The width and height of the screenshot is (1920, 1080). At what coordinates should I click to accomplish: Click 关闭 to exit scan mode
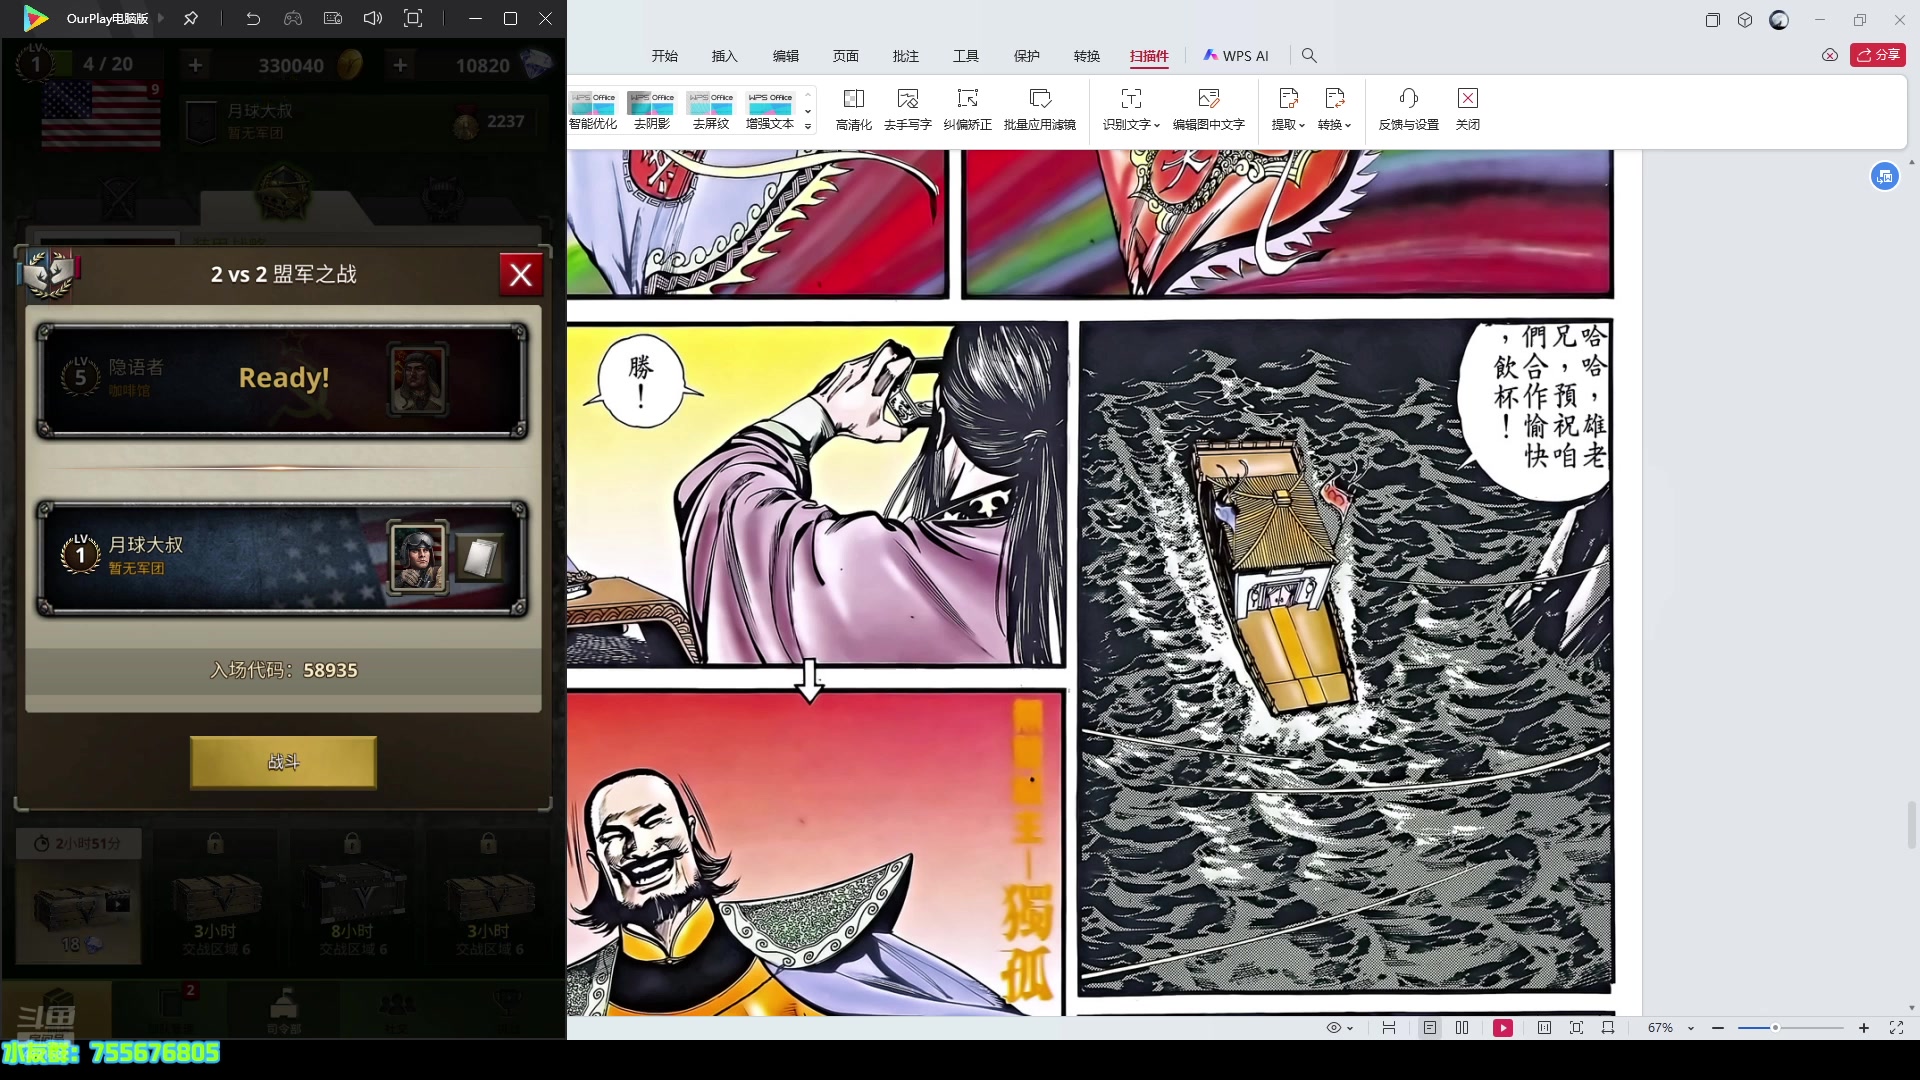coord(1468,110)
